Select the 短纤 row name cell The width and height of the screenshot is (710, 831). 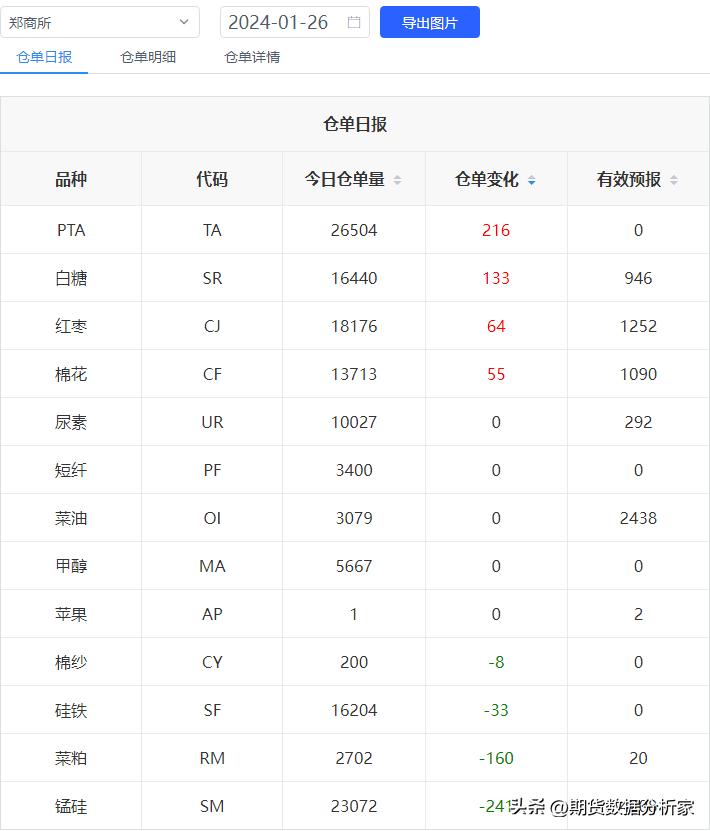[x=71, y=470]
